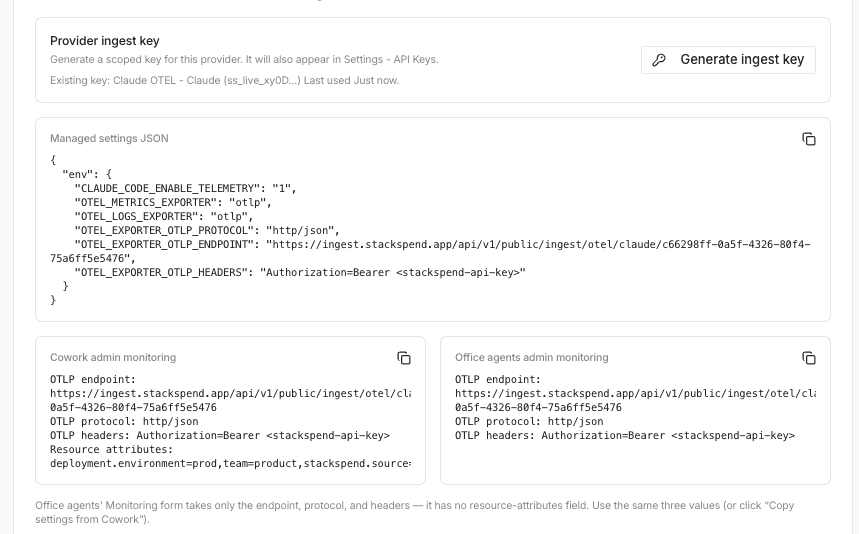
Task: Click the "Generate a scoped key" description text
Action: [x=244, y=60]
